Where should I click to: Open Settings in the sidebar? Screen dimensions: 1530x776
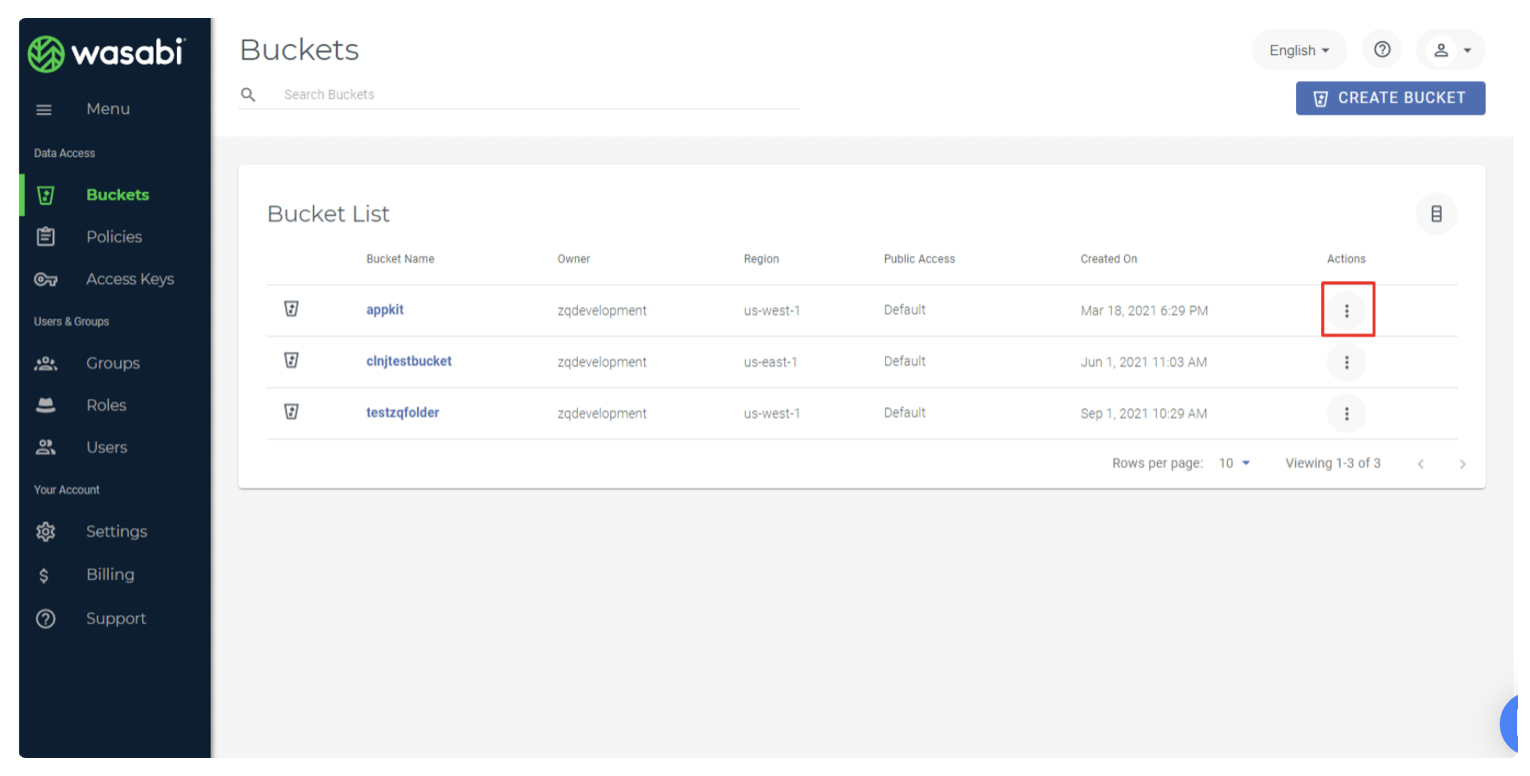[116, 531]
